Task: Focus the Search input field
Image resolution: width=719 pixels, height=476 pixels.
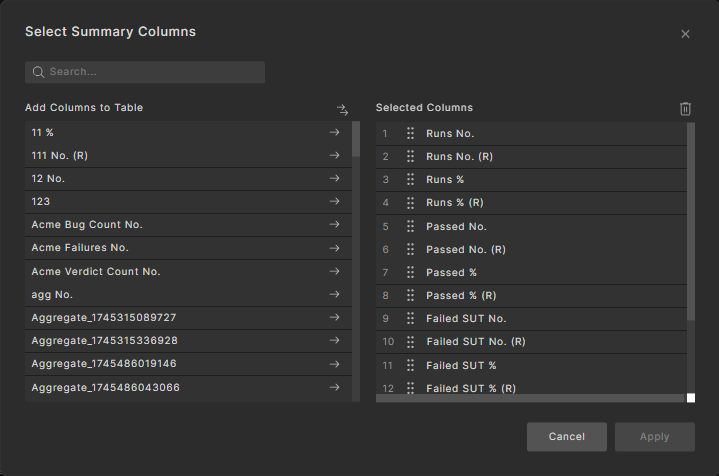Action: pyautogui.click(x=150, y=72)
